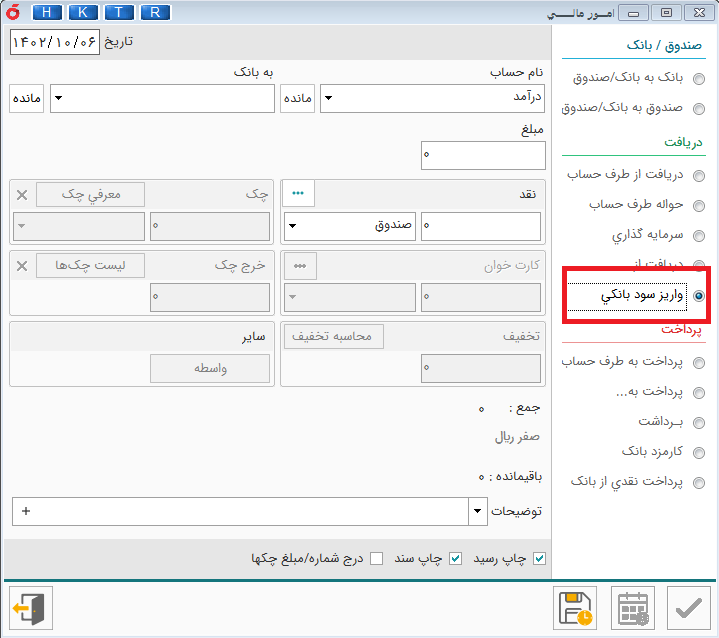Image resolution: width=719 pixels, height=638 pixels.
Task: Open صندوق dropdown under نقد
Action: point(350,226)
